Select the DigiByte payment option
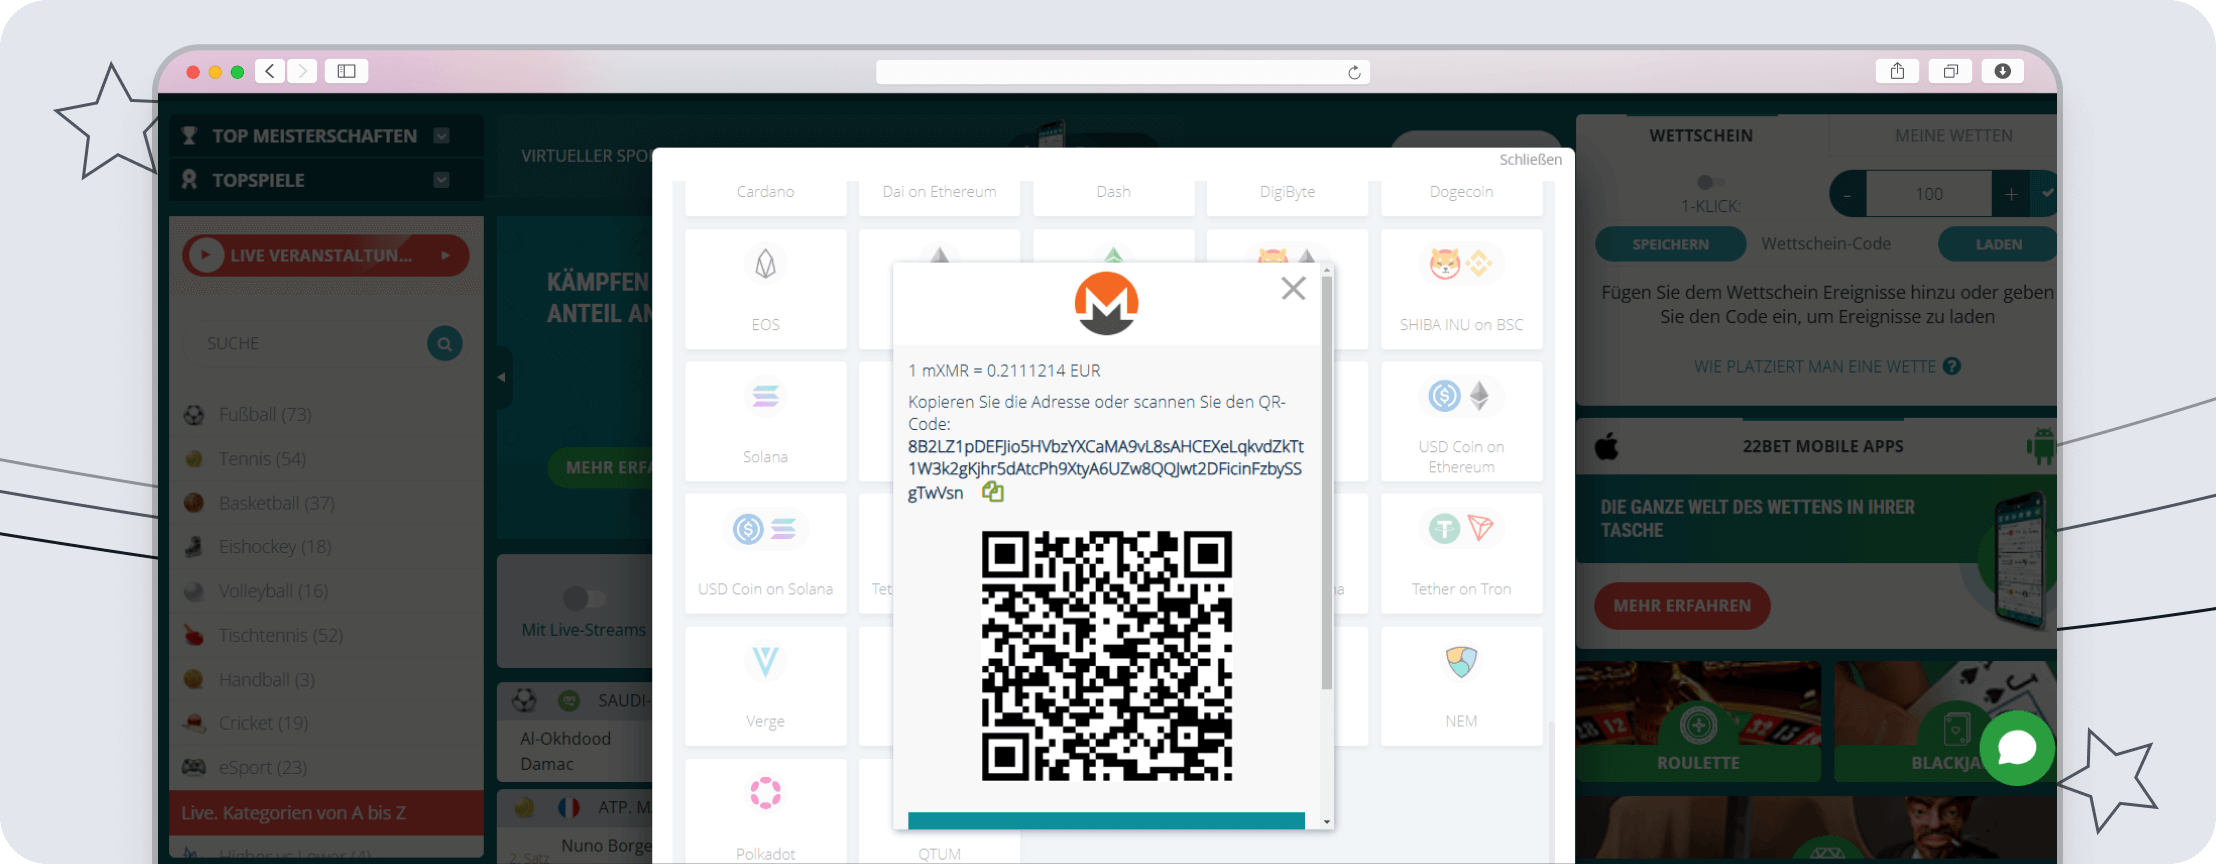 tap(1287, 197)
